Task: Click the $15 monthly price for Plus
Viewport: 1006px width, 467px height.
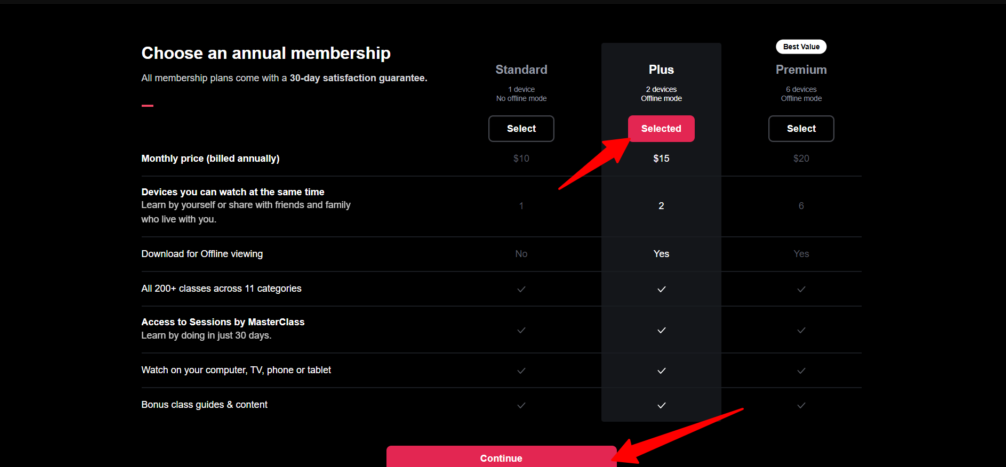Action: click(661, 159)
